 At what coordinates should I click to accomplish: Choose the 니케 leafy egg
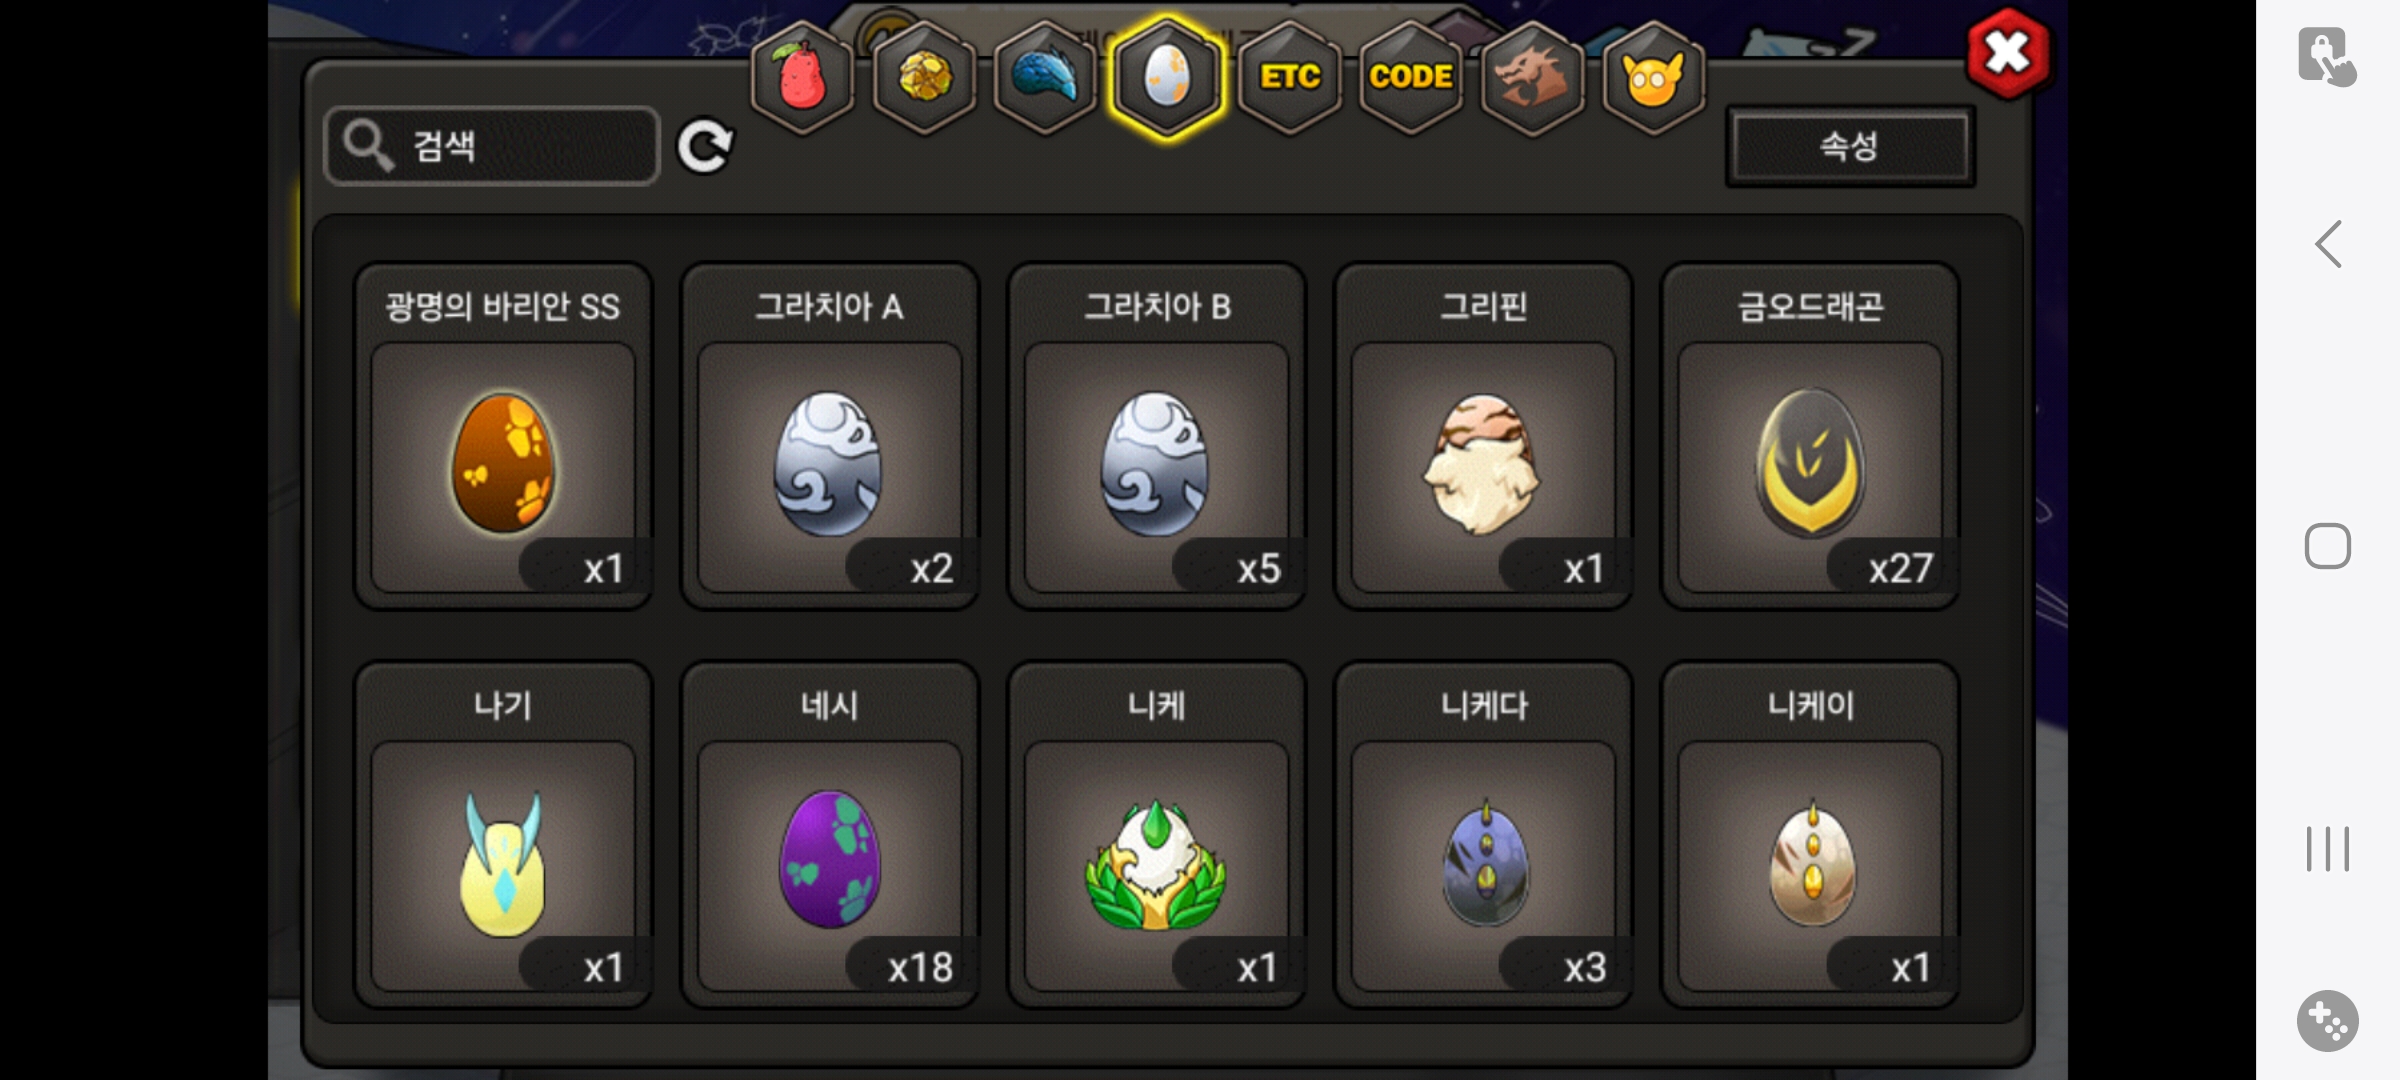point(1157,834)
